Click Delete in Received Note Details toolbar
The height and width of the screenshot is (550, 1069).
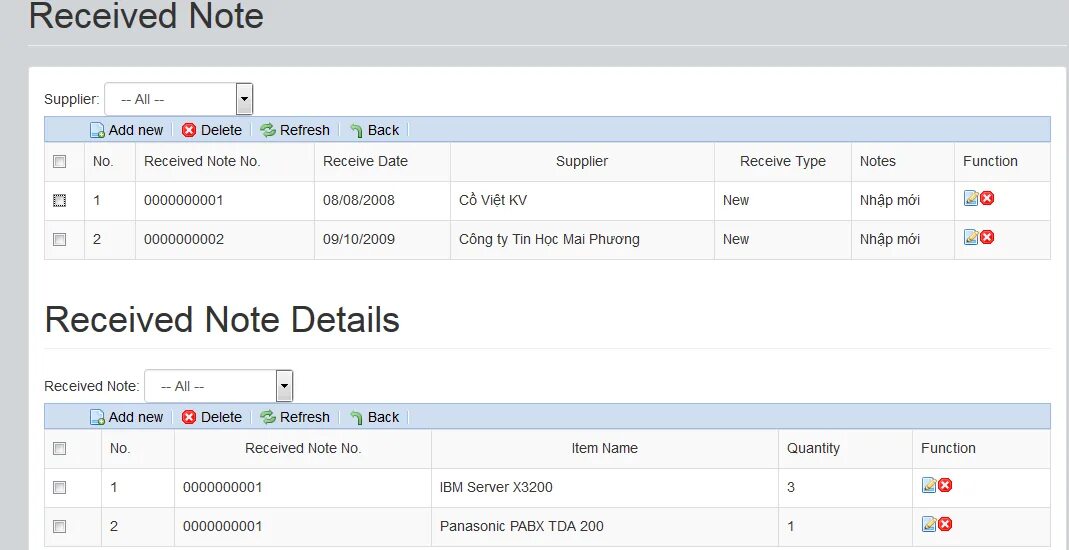pos(212,417)
